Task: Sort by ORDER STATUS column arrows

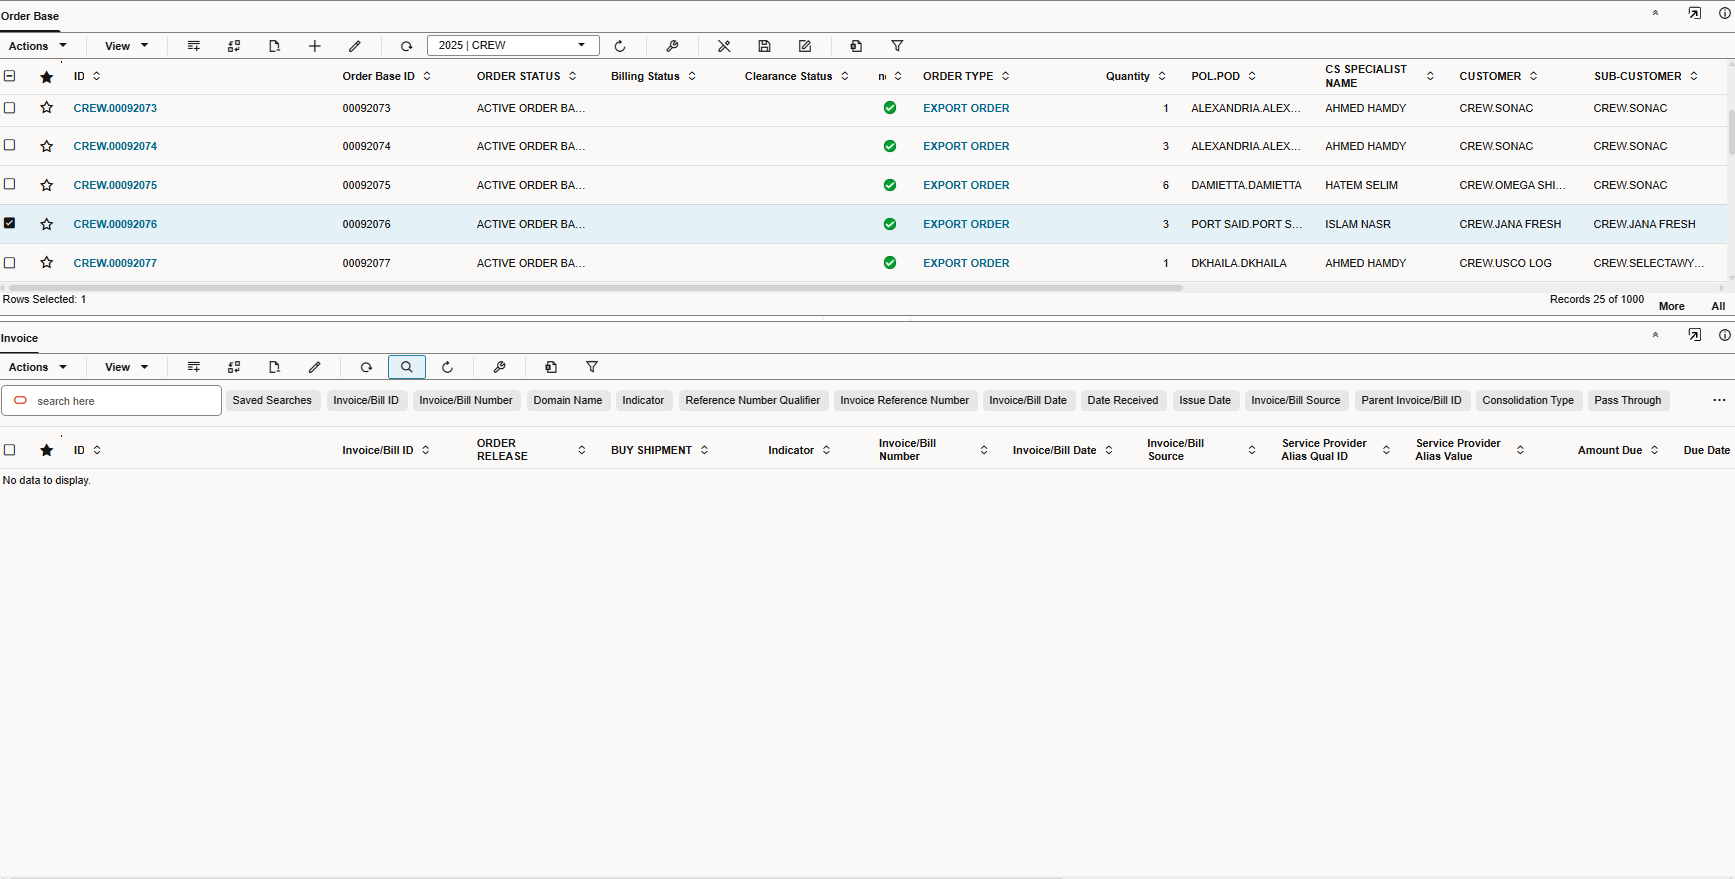Action: coord(573,76)
